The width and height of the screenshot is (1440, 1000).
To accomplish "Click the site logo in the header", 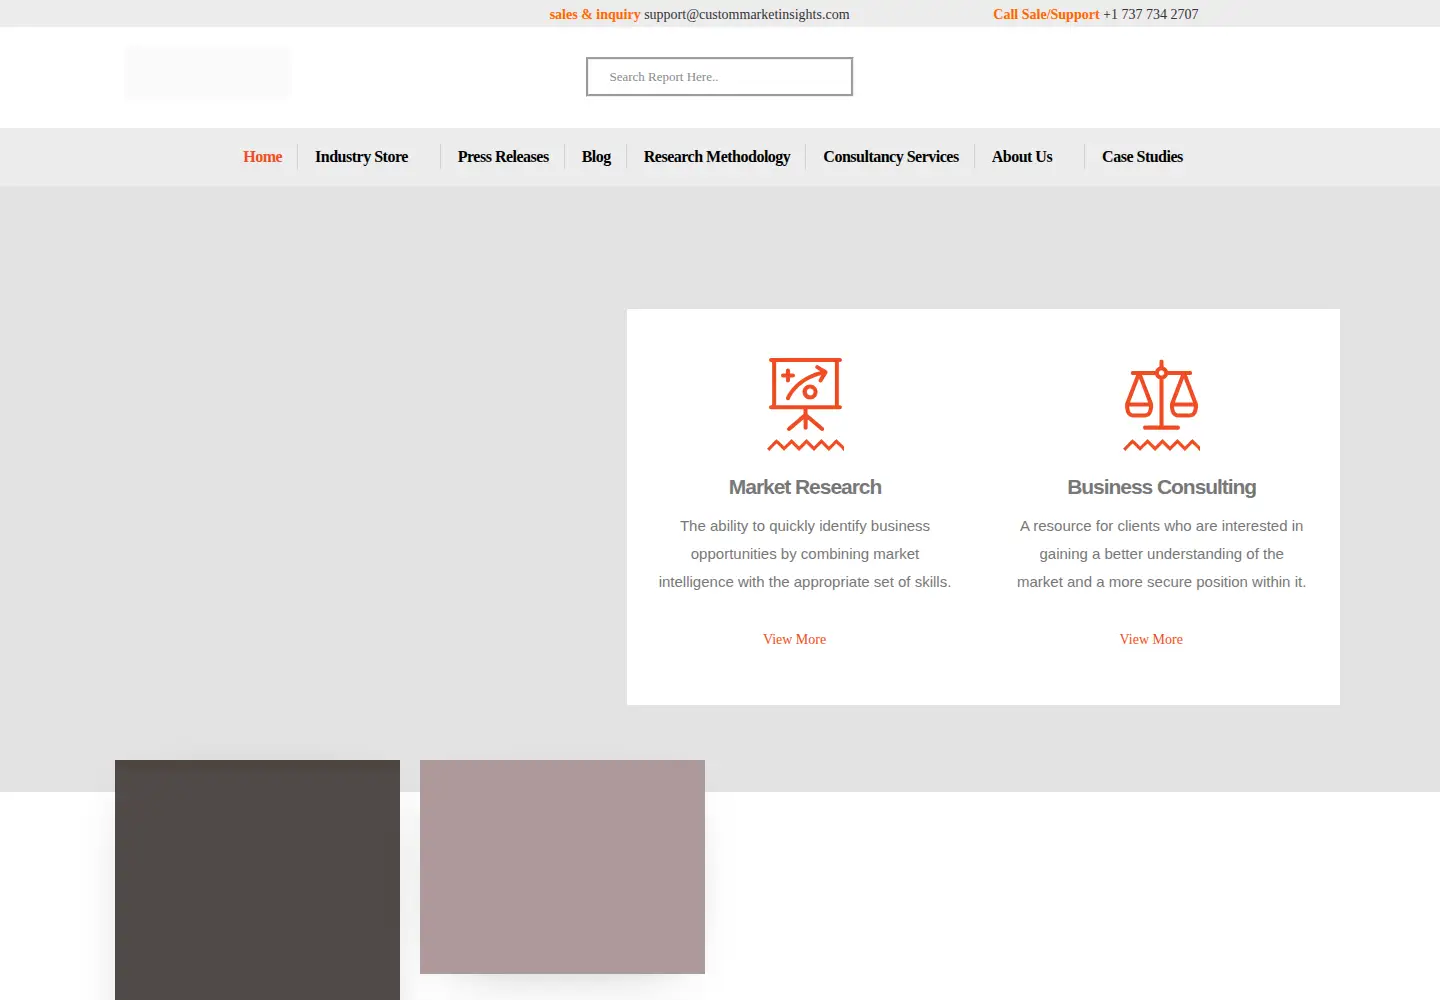I will click(208, 73).
